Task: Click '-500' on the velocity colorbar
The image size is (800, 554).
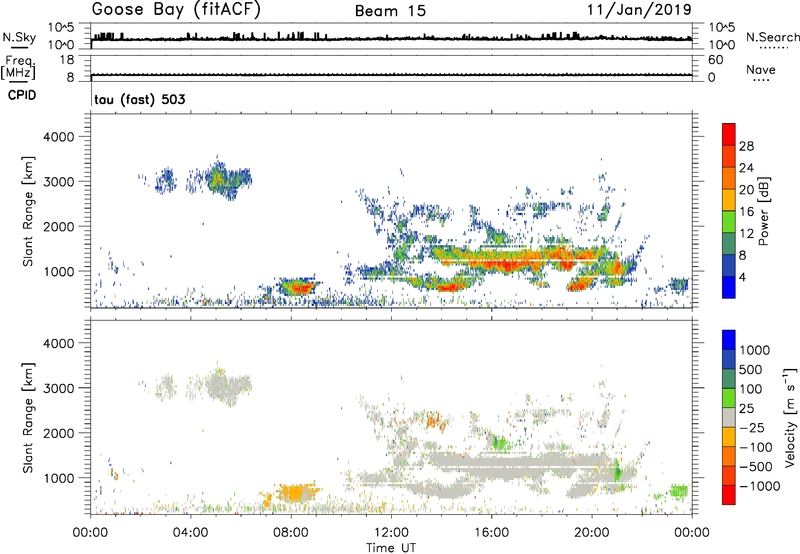Action: (756, 466)
